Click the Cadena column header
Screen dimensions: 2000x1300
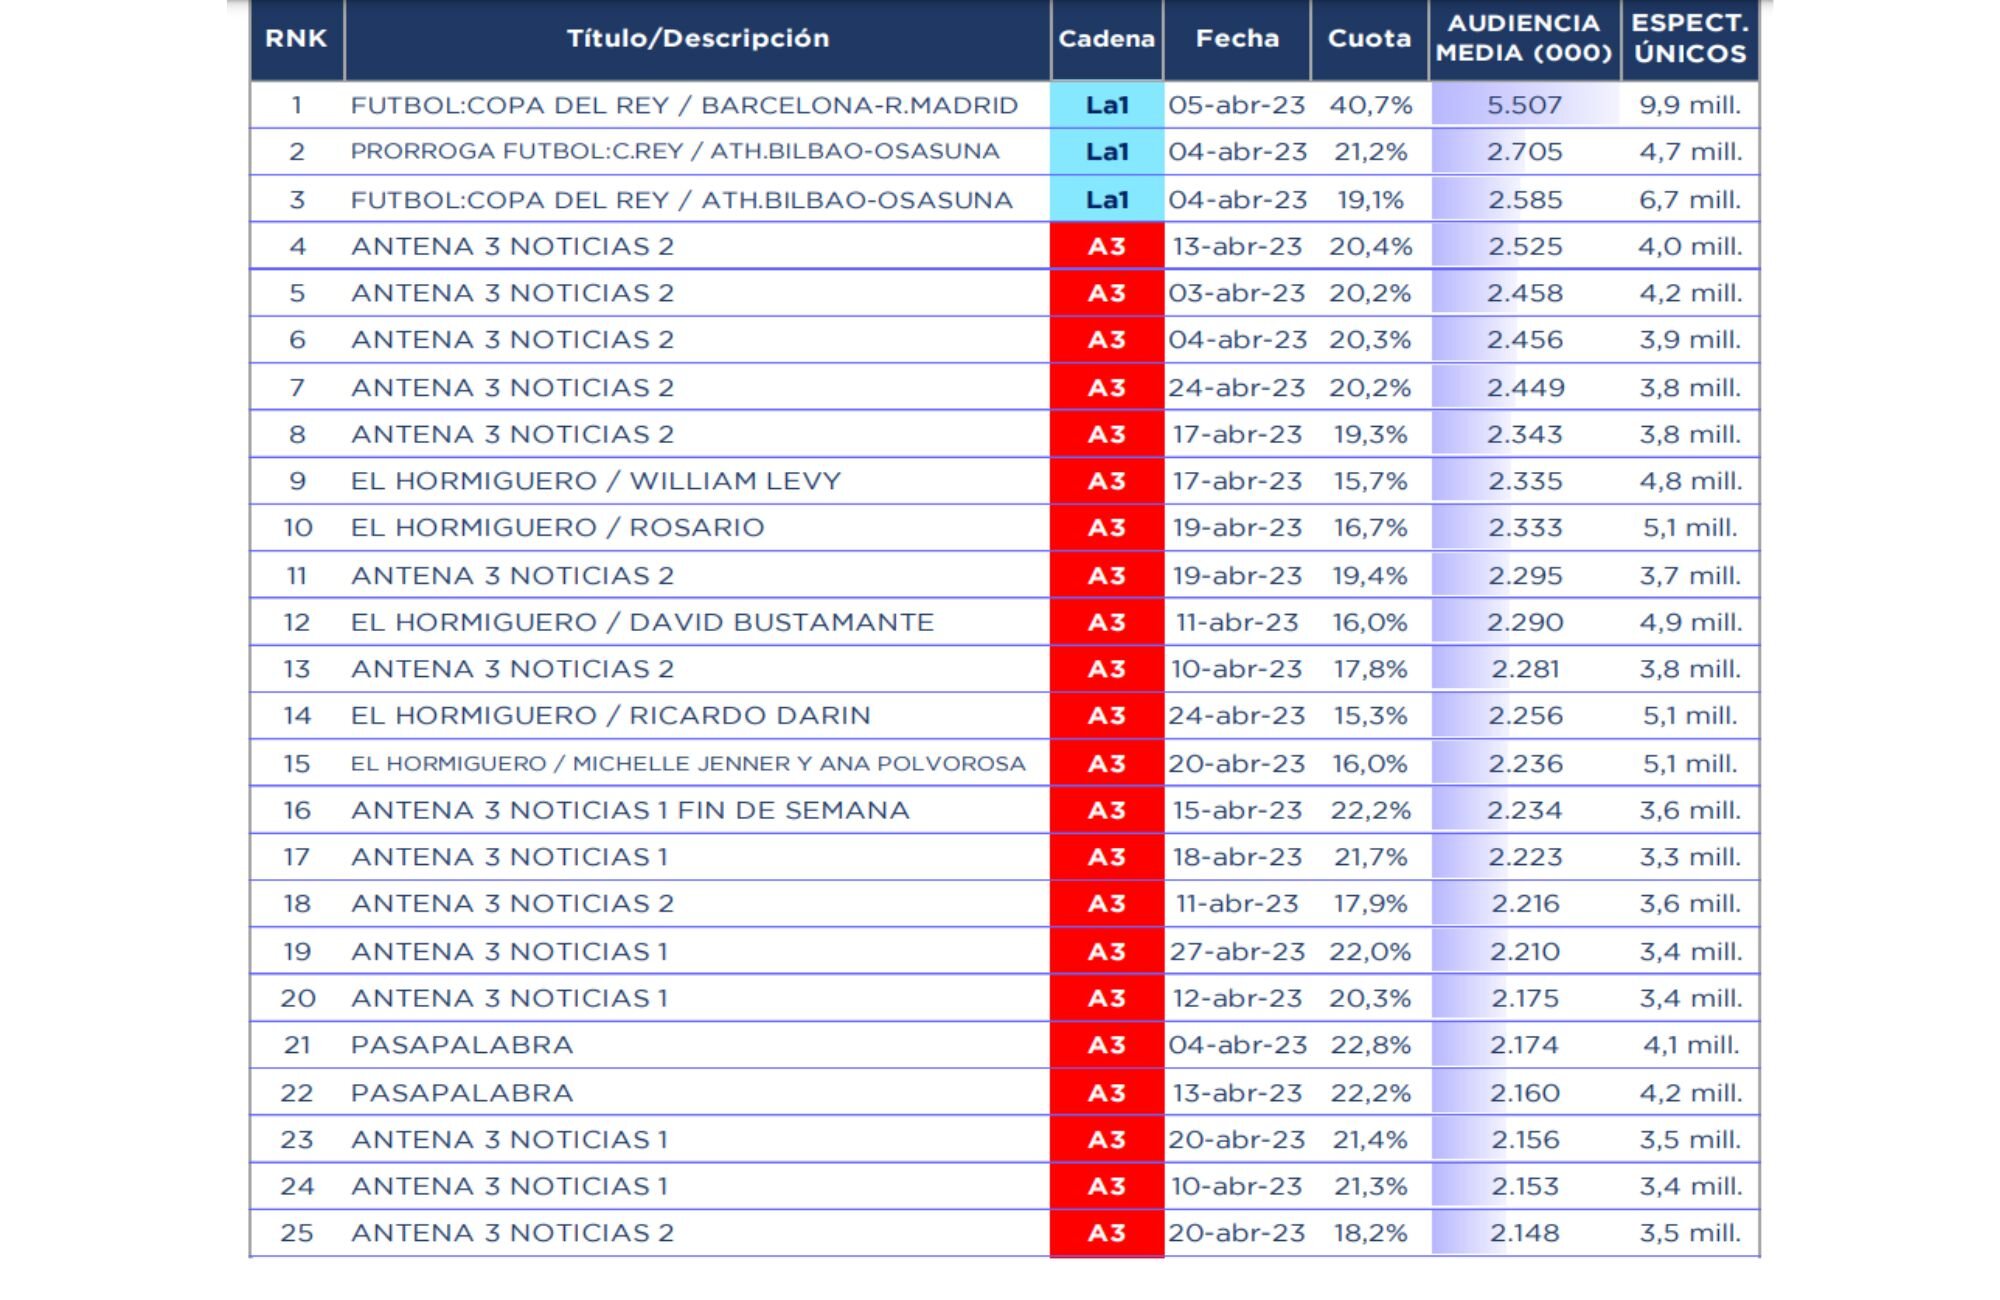(1106, 39)
